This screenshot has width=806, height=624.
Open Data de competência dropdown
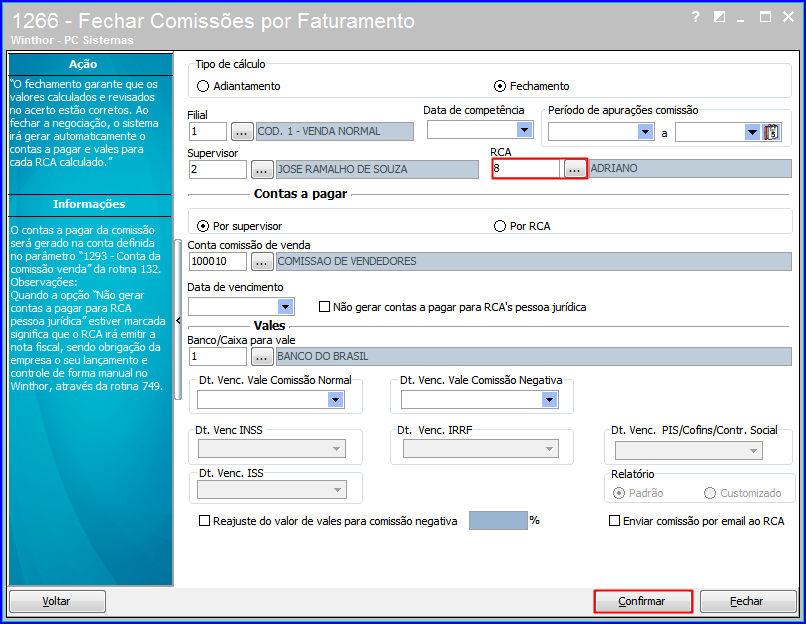tap(524, 130)
